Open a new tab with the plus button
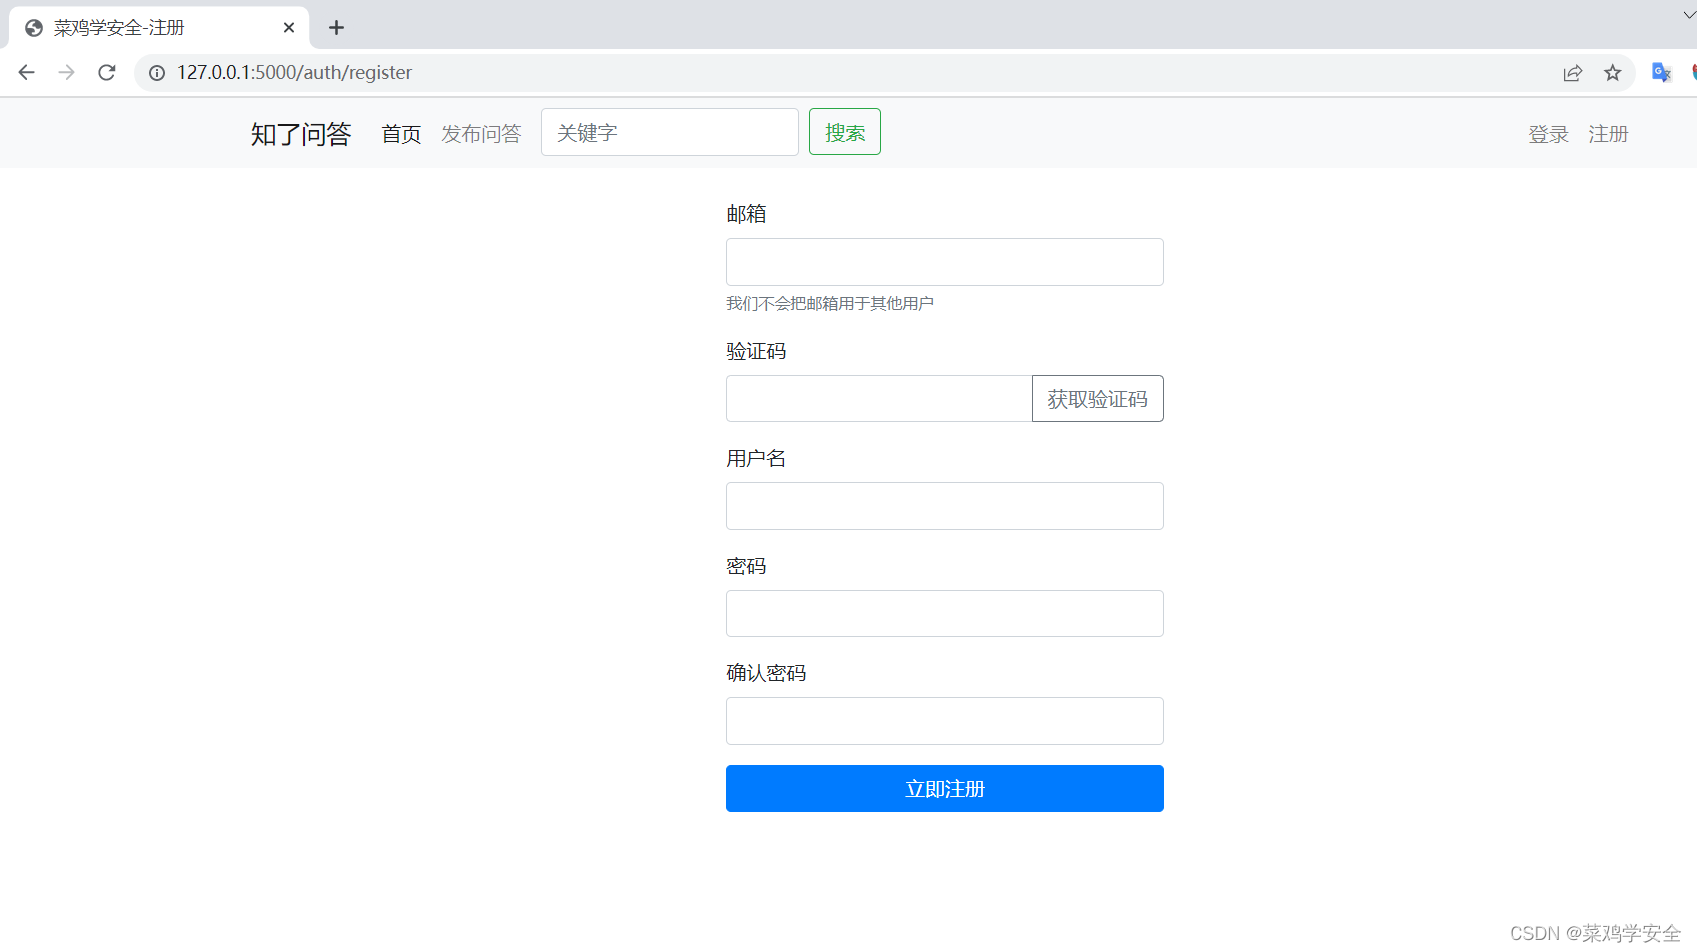Image resolution: width=1697 pixels, height=952 pixels. [x=337, y=28]
